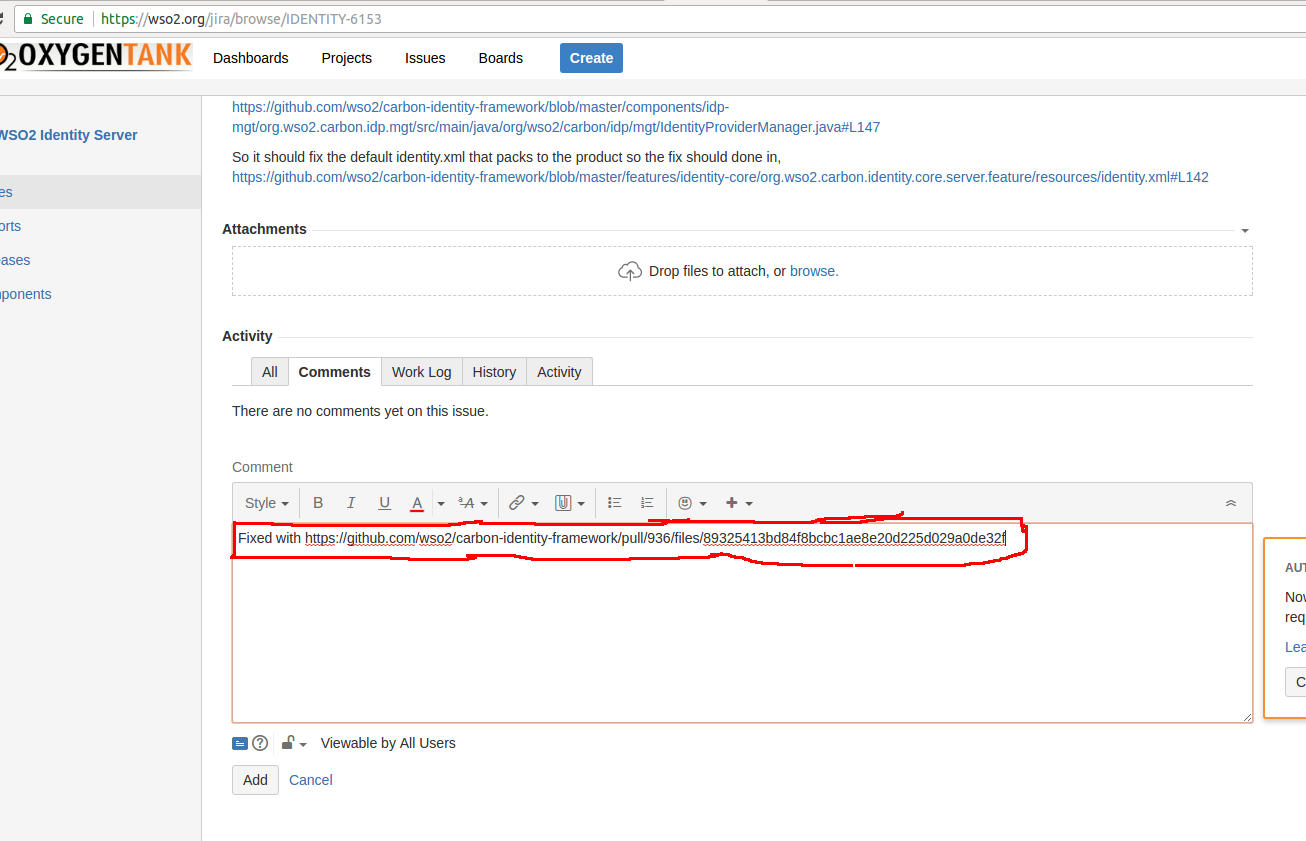Click the cloud upload icon in Attachments
This screenshot has height=841, width=1306.
tap(629, 271)
